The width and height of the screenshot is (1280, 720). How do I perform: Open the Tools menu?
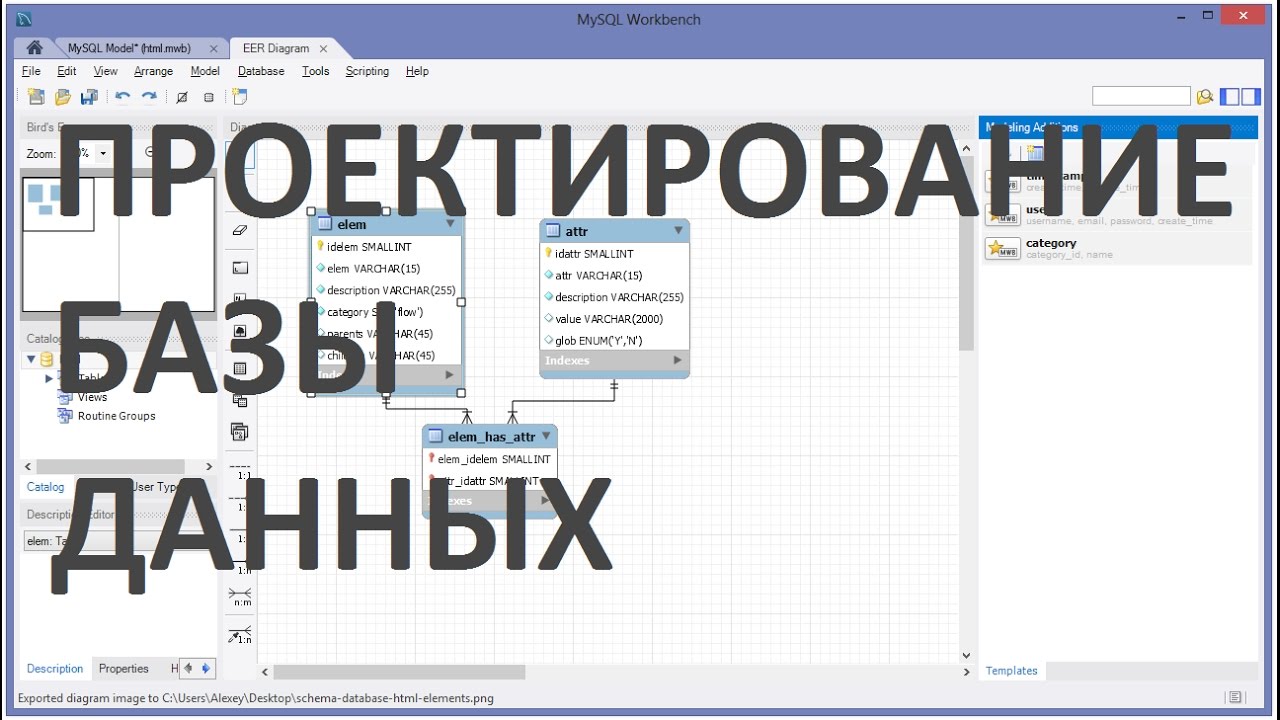click(x=315, y=71)
